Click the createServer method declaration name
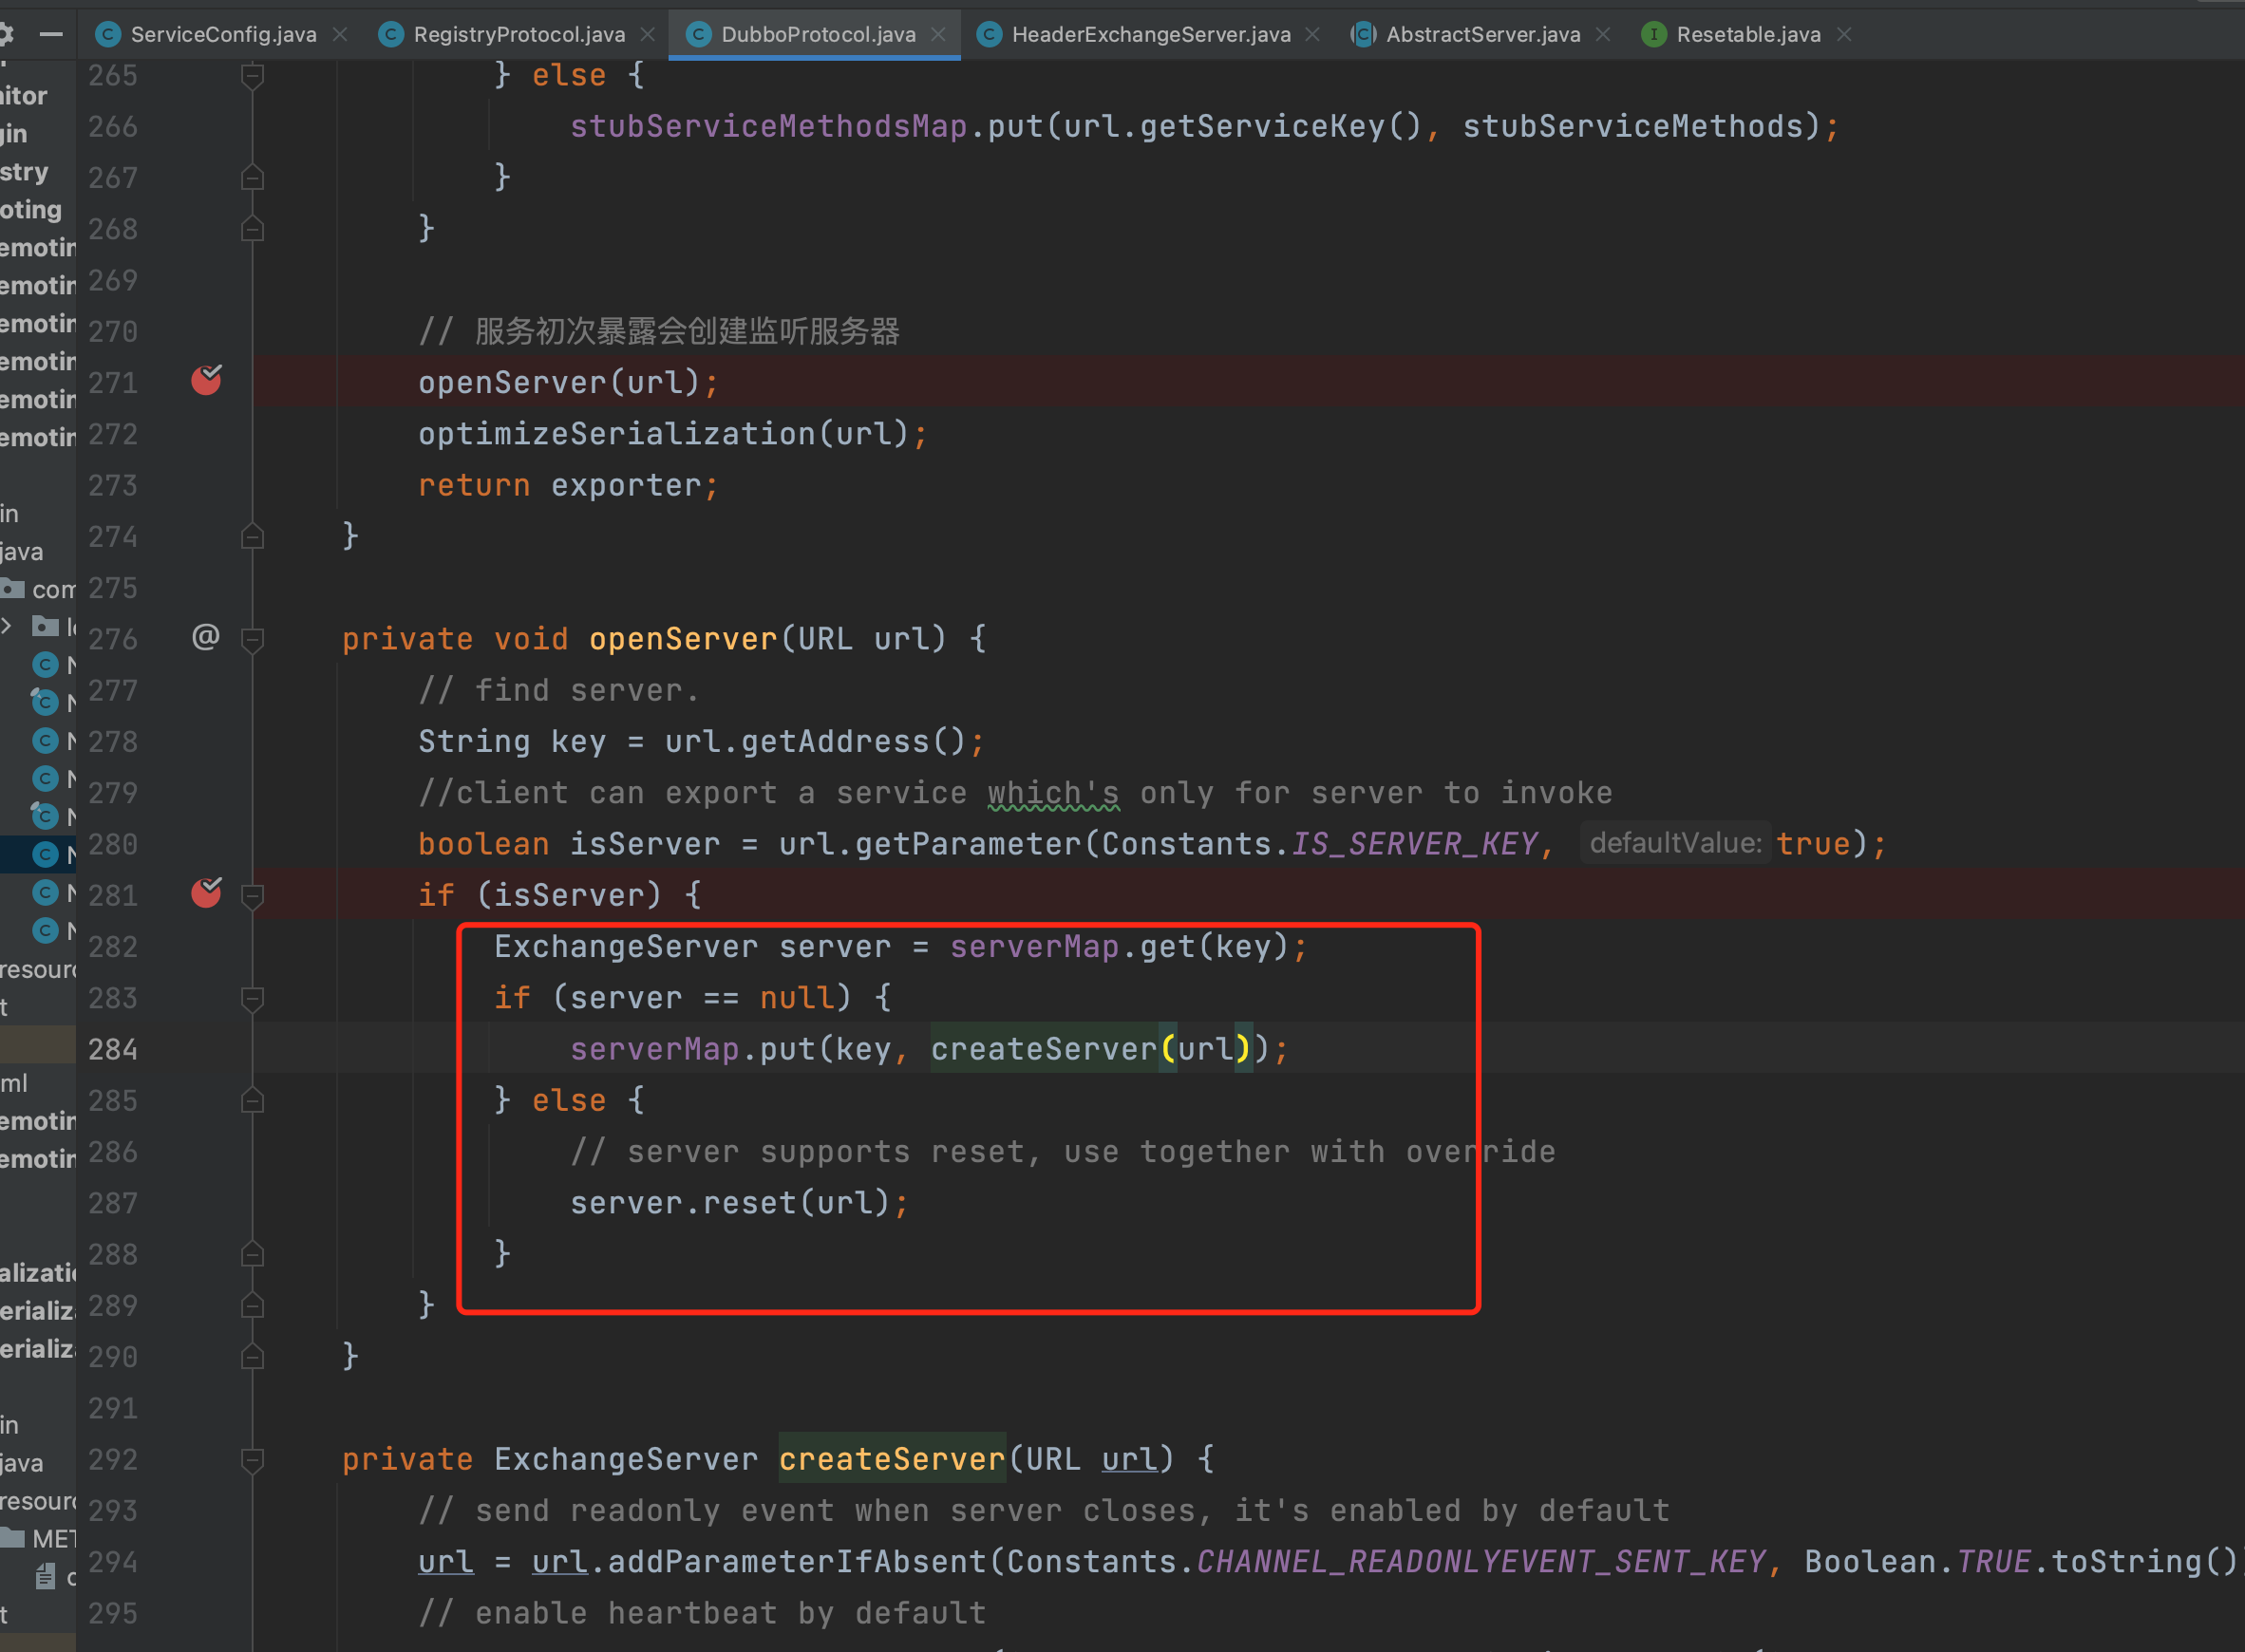Screen dimensions: 2245x1652 (x=892, y=1459)
